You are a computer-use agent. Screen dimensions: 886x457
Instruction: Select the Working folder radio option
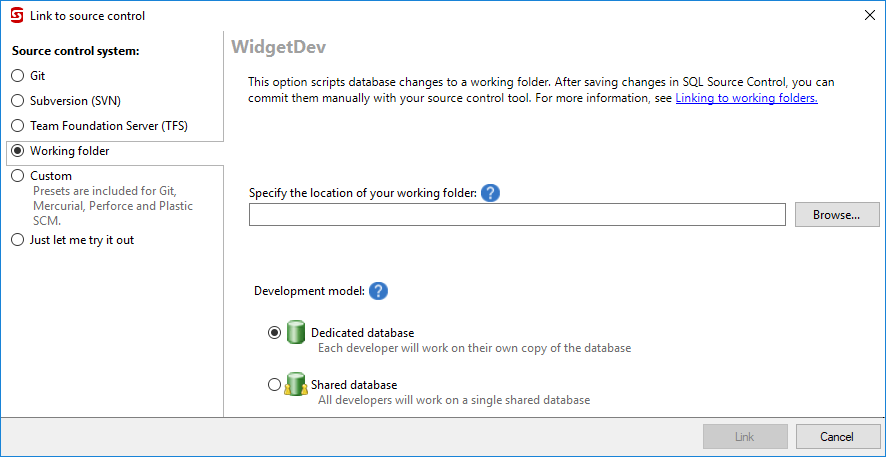click(x=17, y=151)
